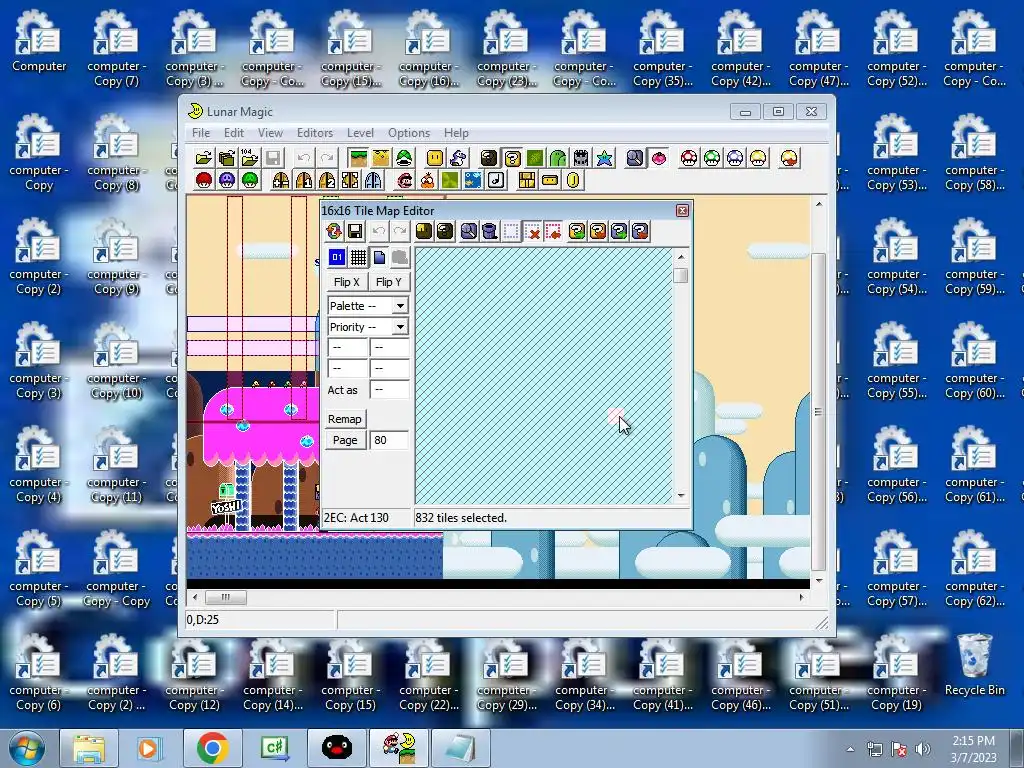
Task: Open the Help menu
Action: (x=456, y=133)
